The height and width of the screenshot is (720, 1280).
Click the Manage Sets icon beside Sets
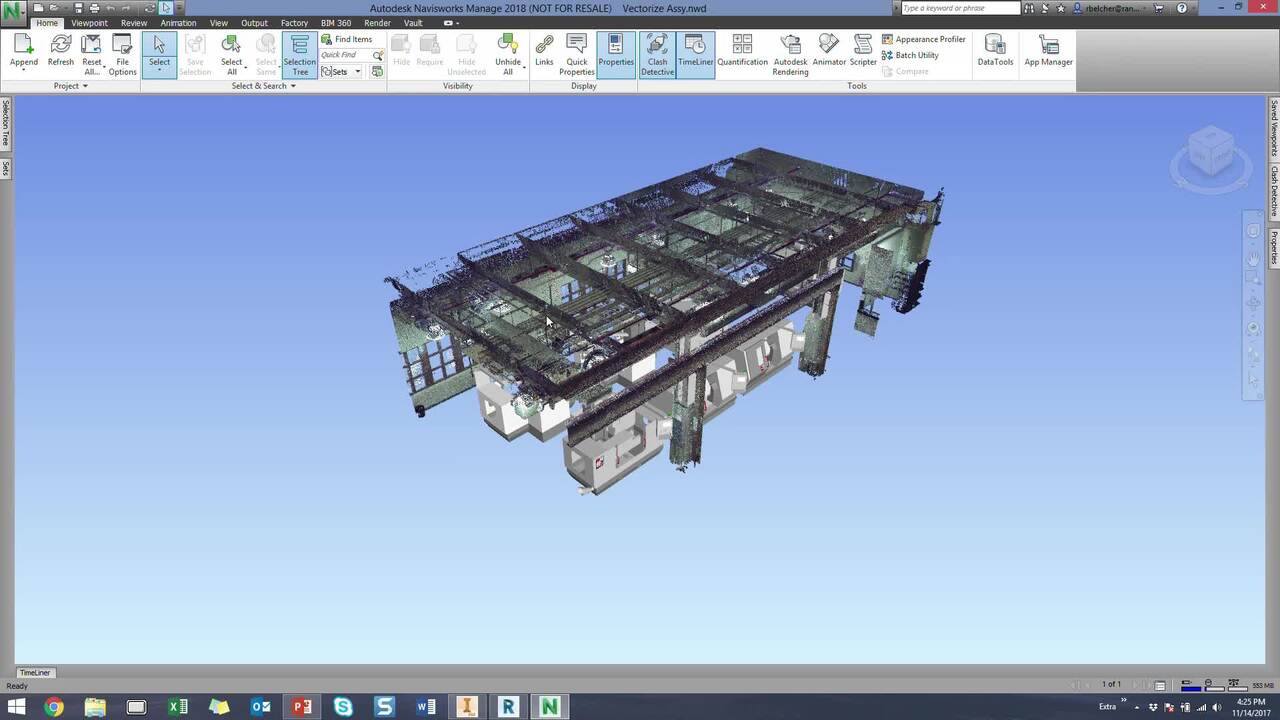377,72
